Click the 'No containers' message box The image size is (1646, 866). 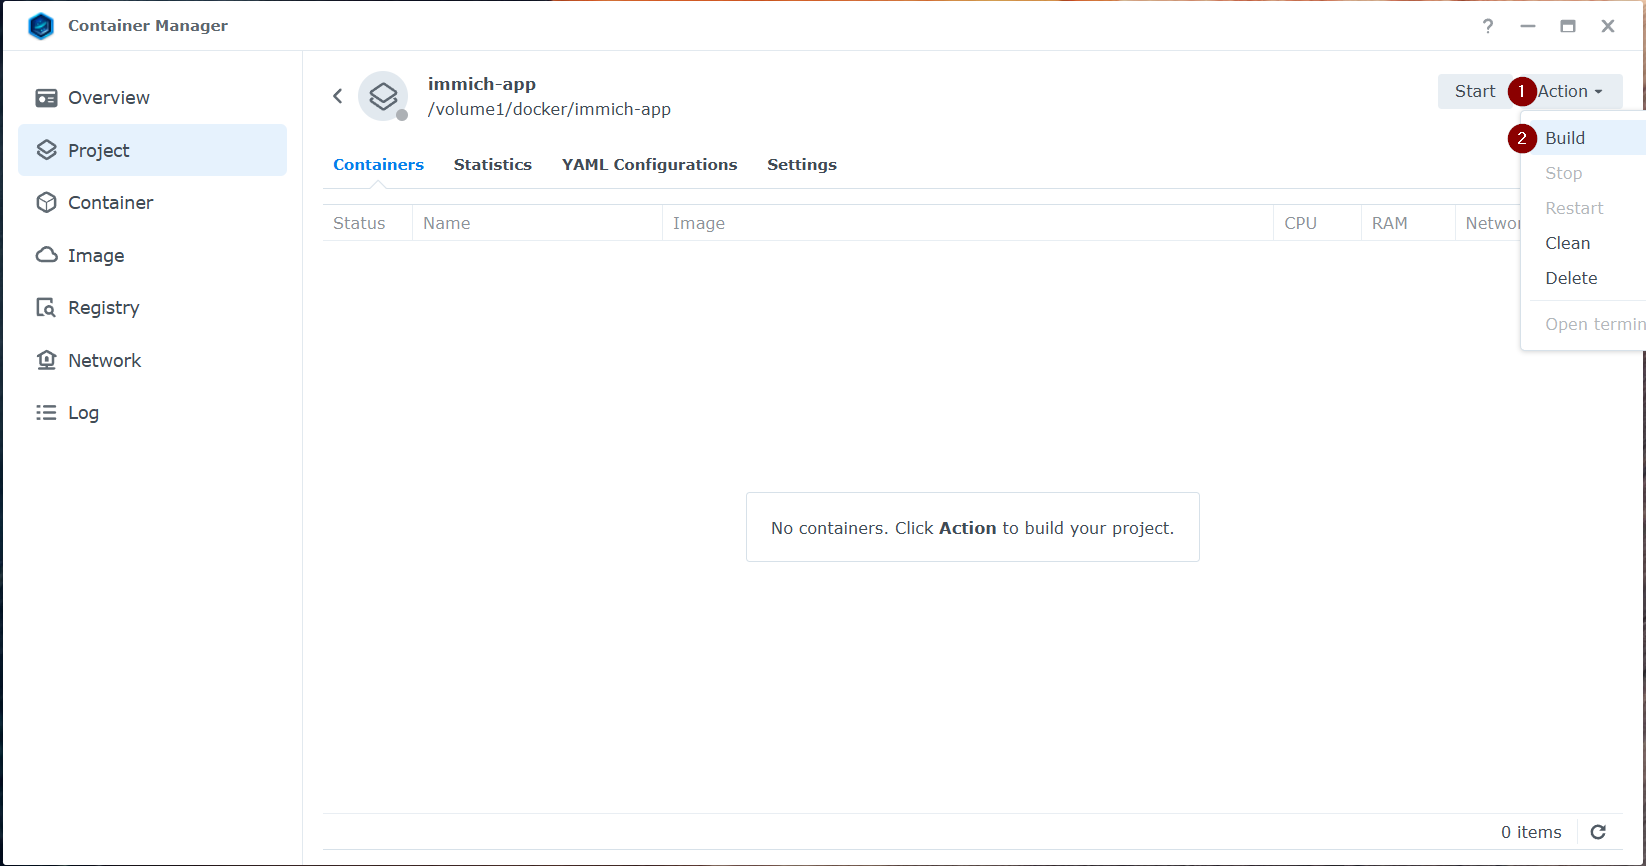click(973, 527)
